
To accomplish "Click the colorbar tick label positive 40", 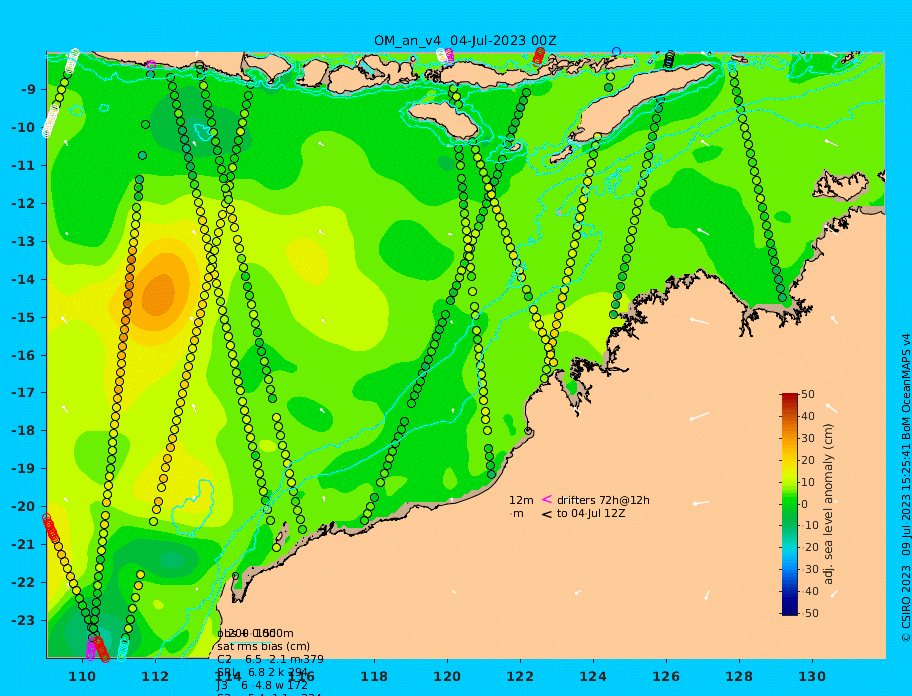I will 808,416.
